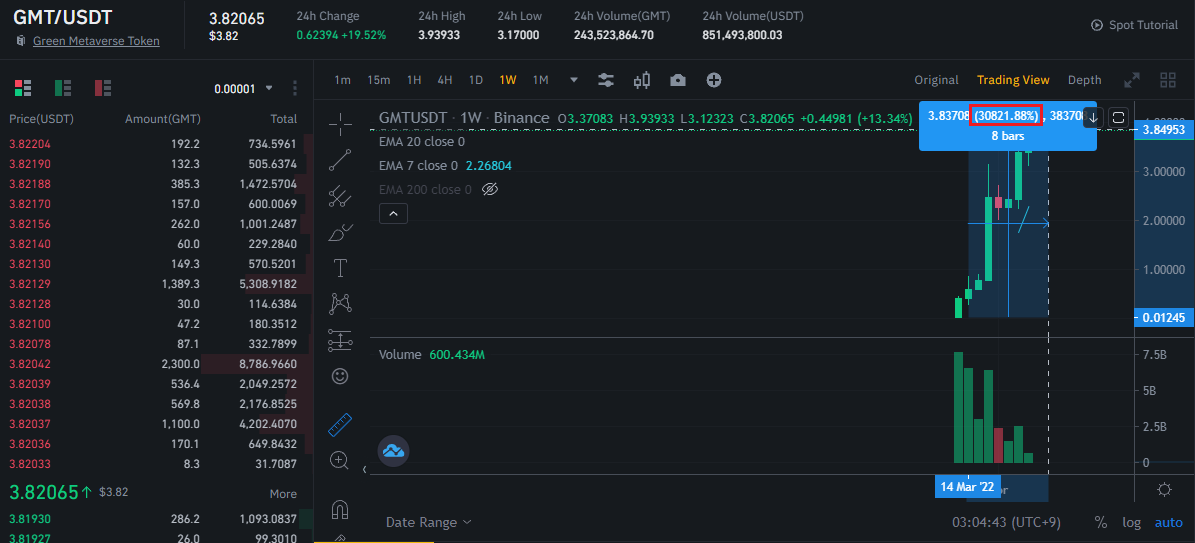Expand more time intervals dropdown arrow
1195x543 pixels.
[574, 80]
